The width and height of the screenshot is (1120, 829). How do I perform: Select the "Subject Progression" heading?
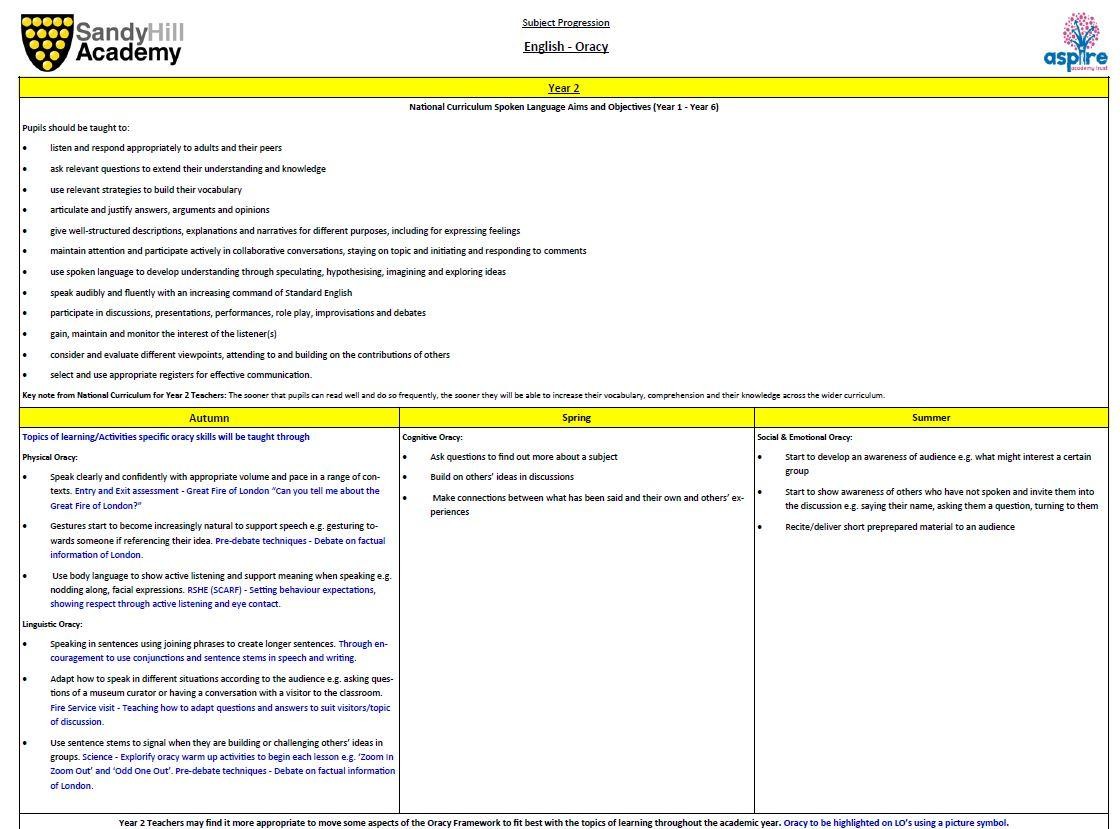click(566, 23)
